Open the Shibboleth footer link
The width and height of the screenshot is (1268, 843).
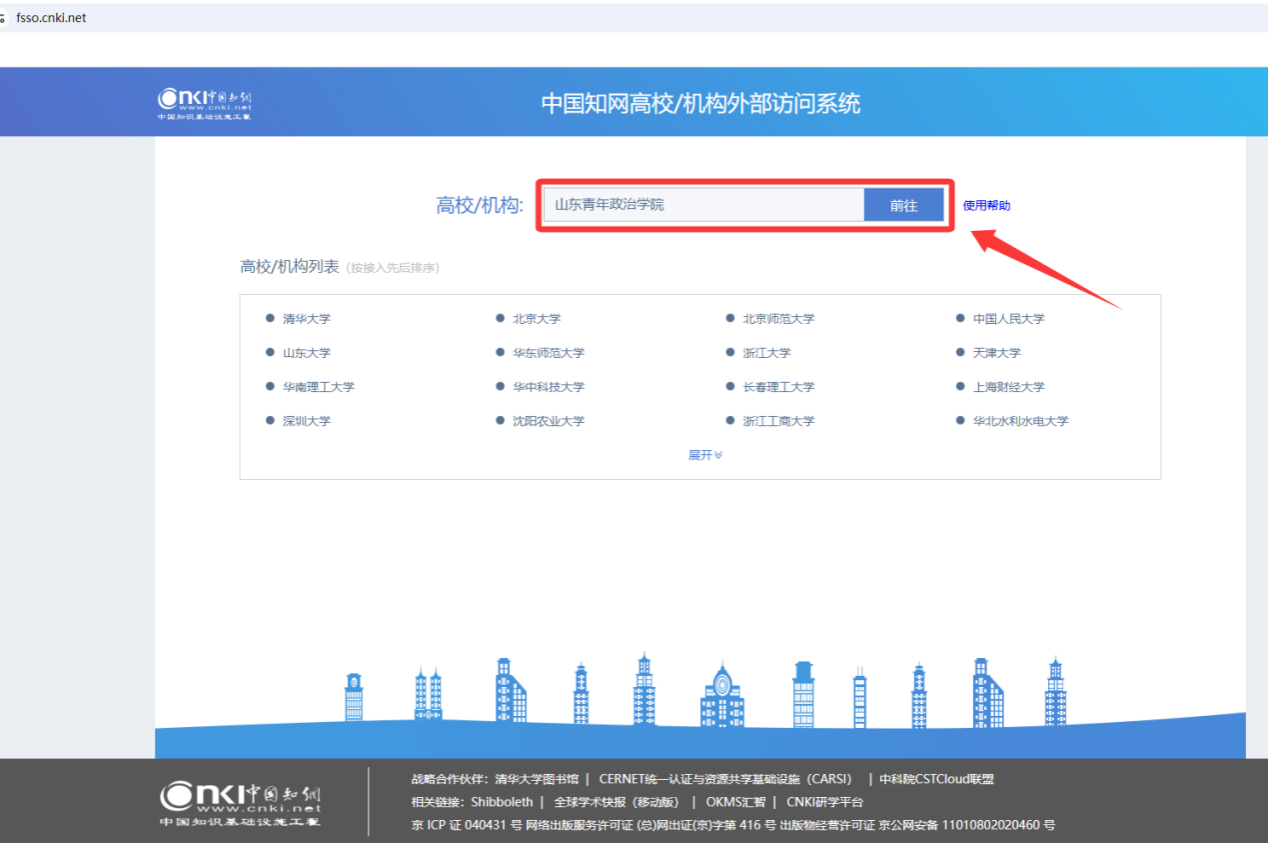click(x=501, y=802)
